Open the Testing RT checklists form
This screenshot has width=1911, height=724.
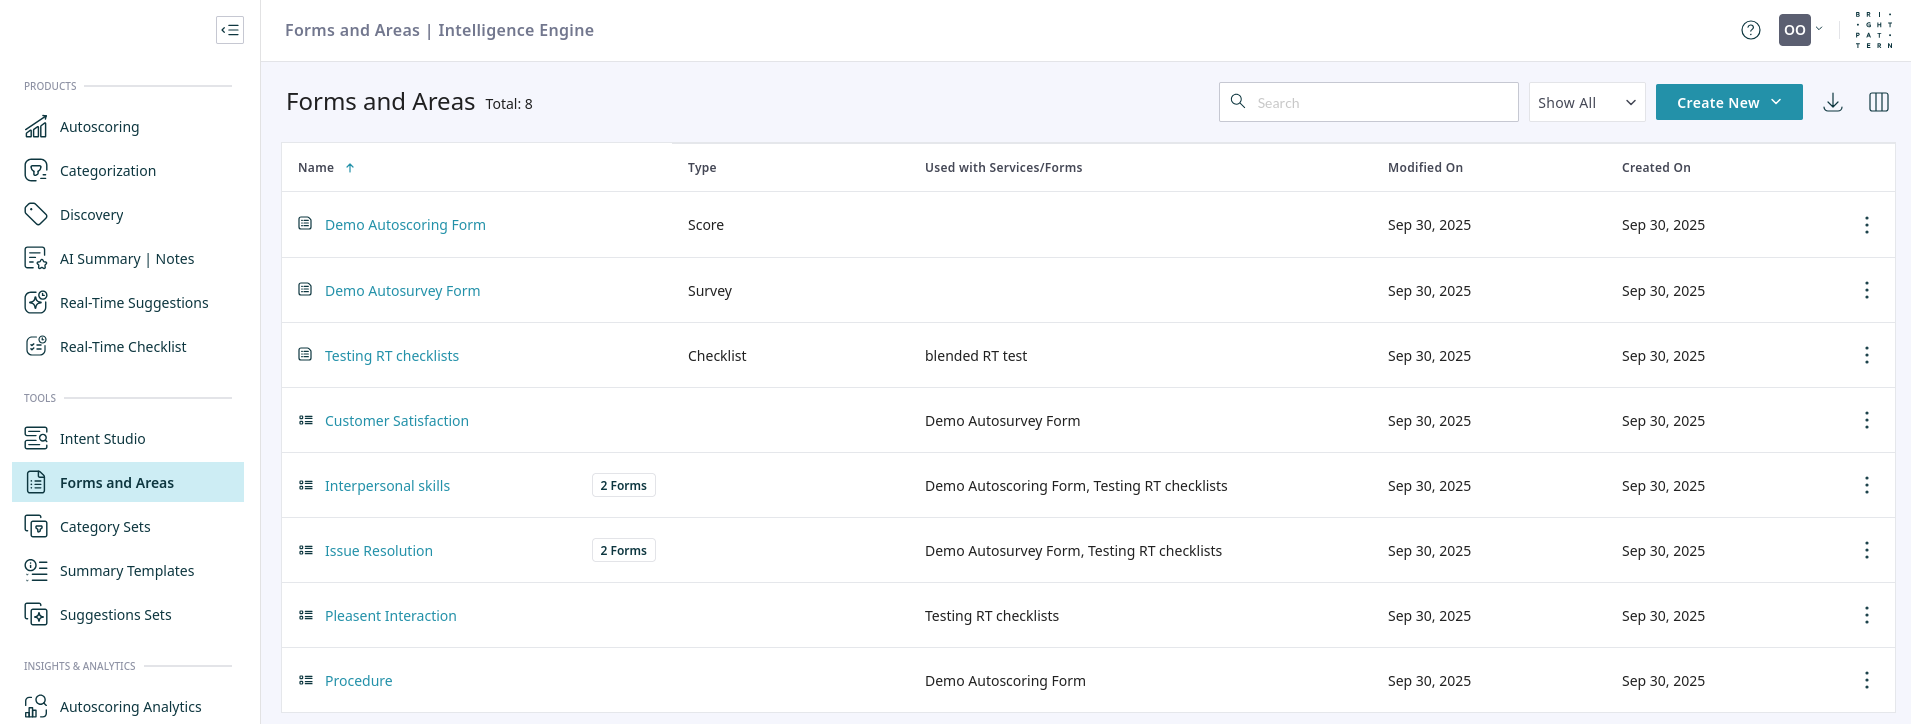(391, 356)
